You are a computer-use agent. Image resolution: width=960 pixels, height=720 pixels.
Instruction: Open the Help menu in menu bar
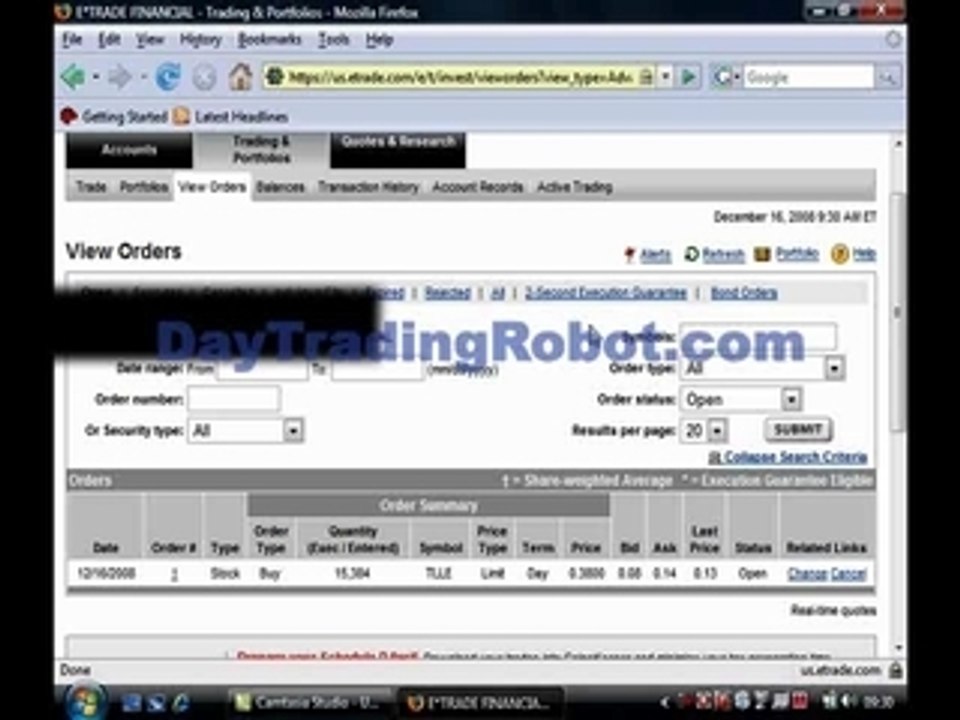click(x=379, y=40)
